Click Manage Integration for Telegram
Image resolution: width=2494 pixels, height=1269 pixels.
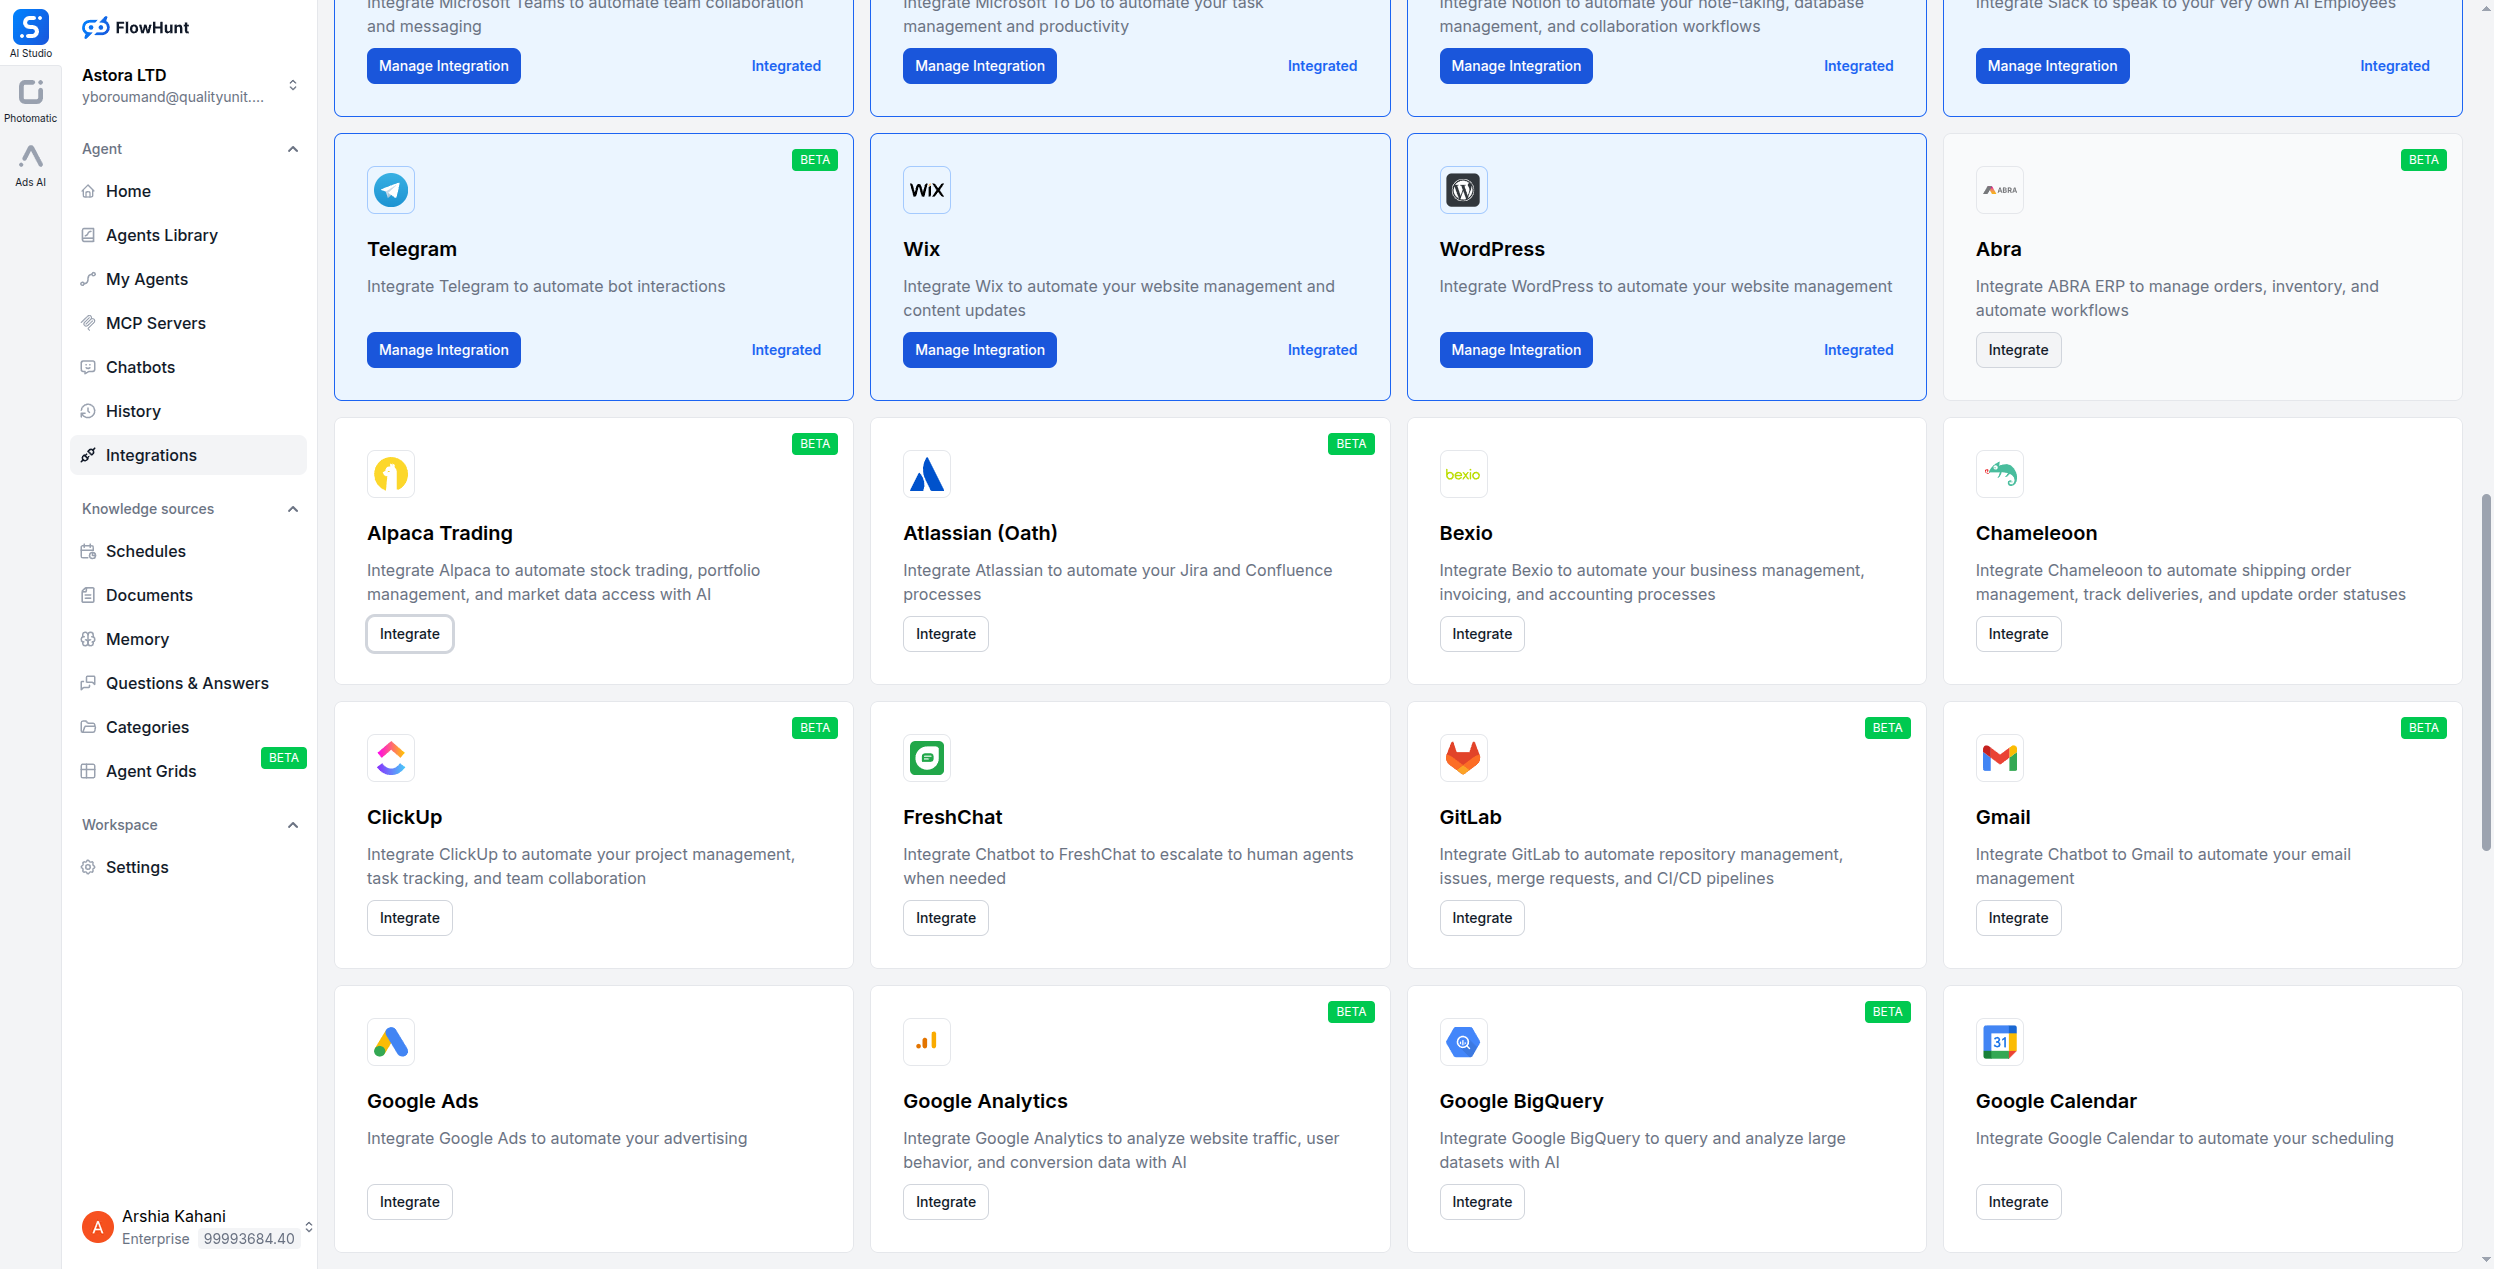click(443, 349)
